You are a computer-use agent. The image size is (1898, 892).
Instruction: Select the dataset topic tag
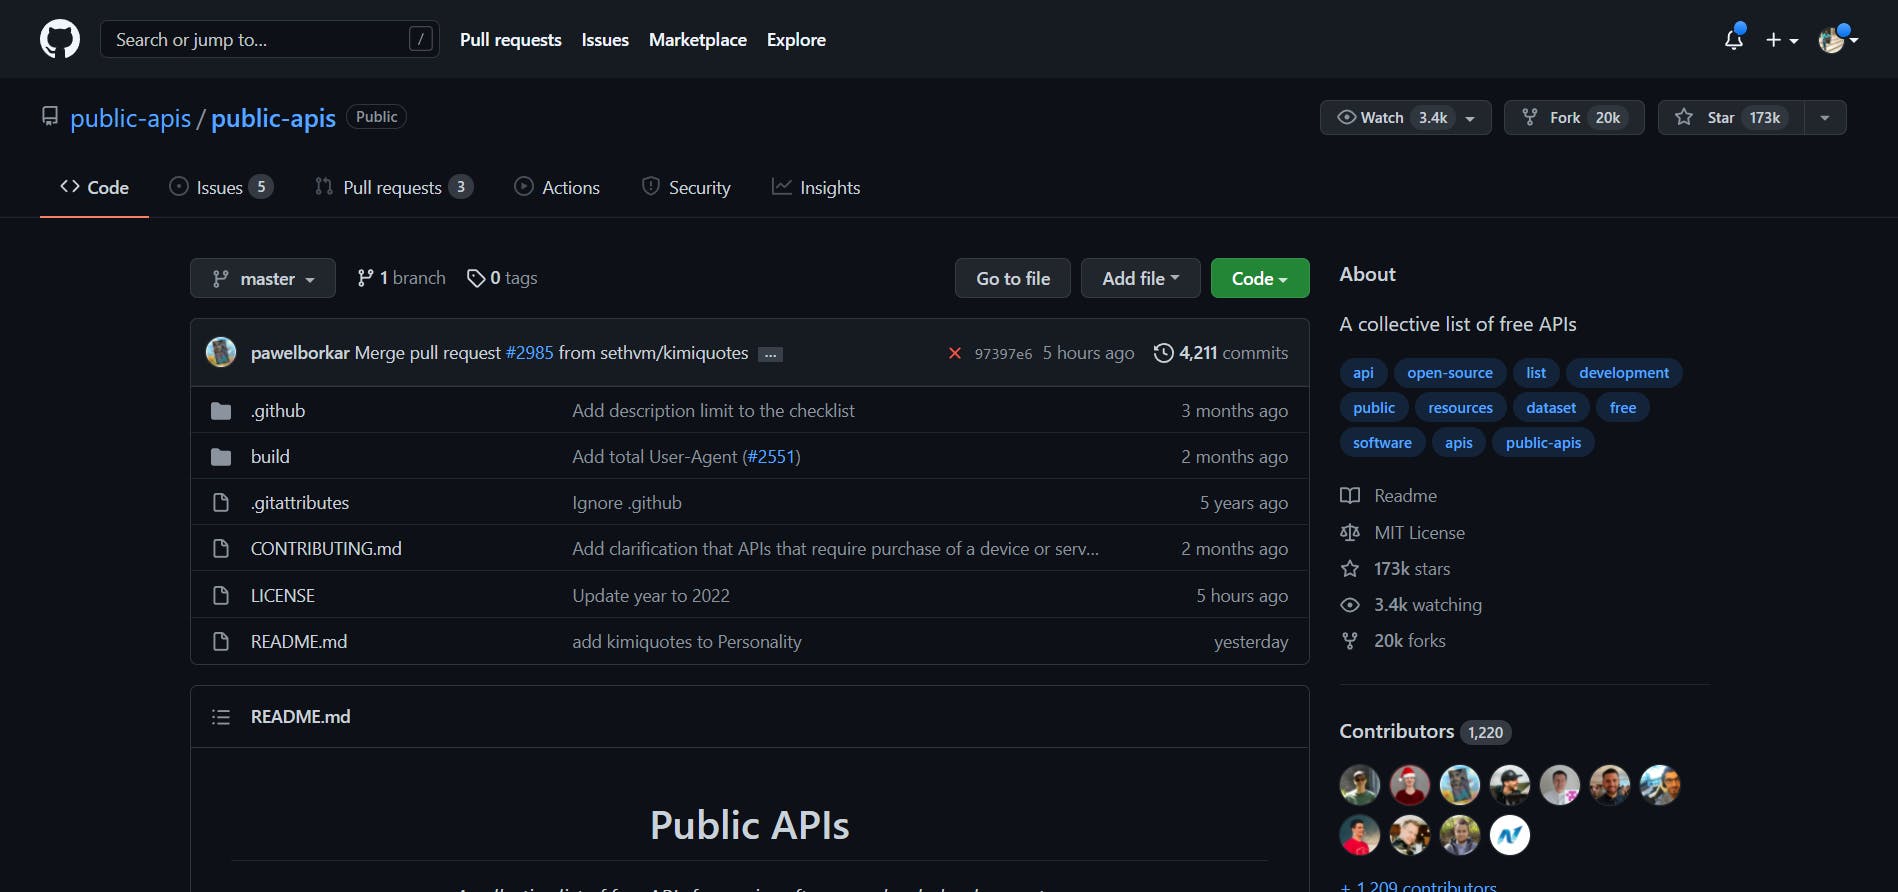point(1551,408)
